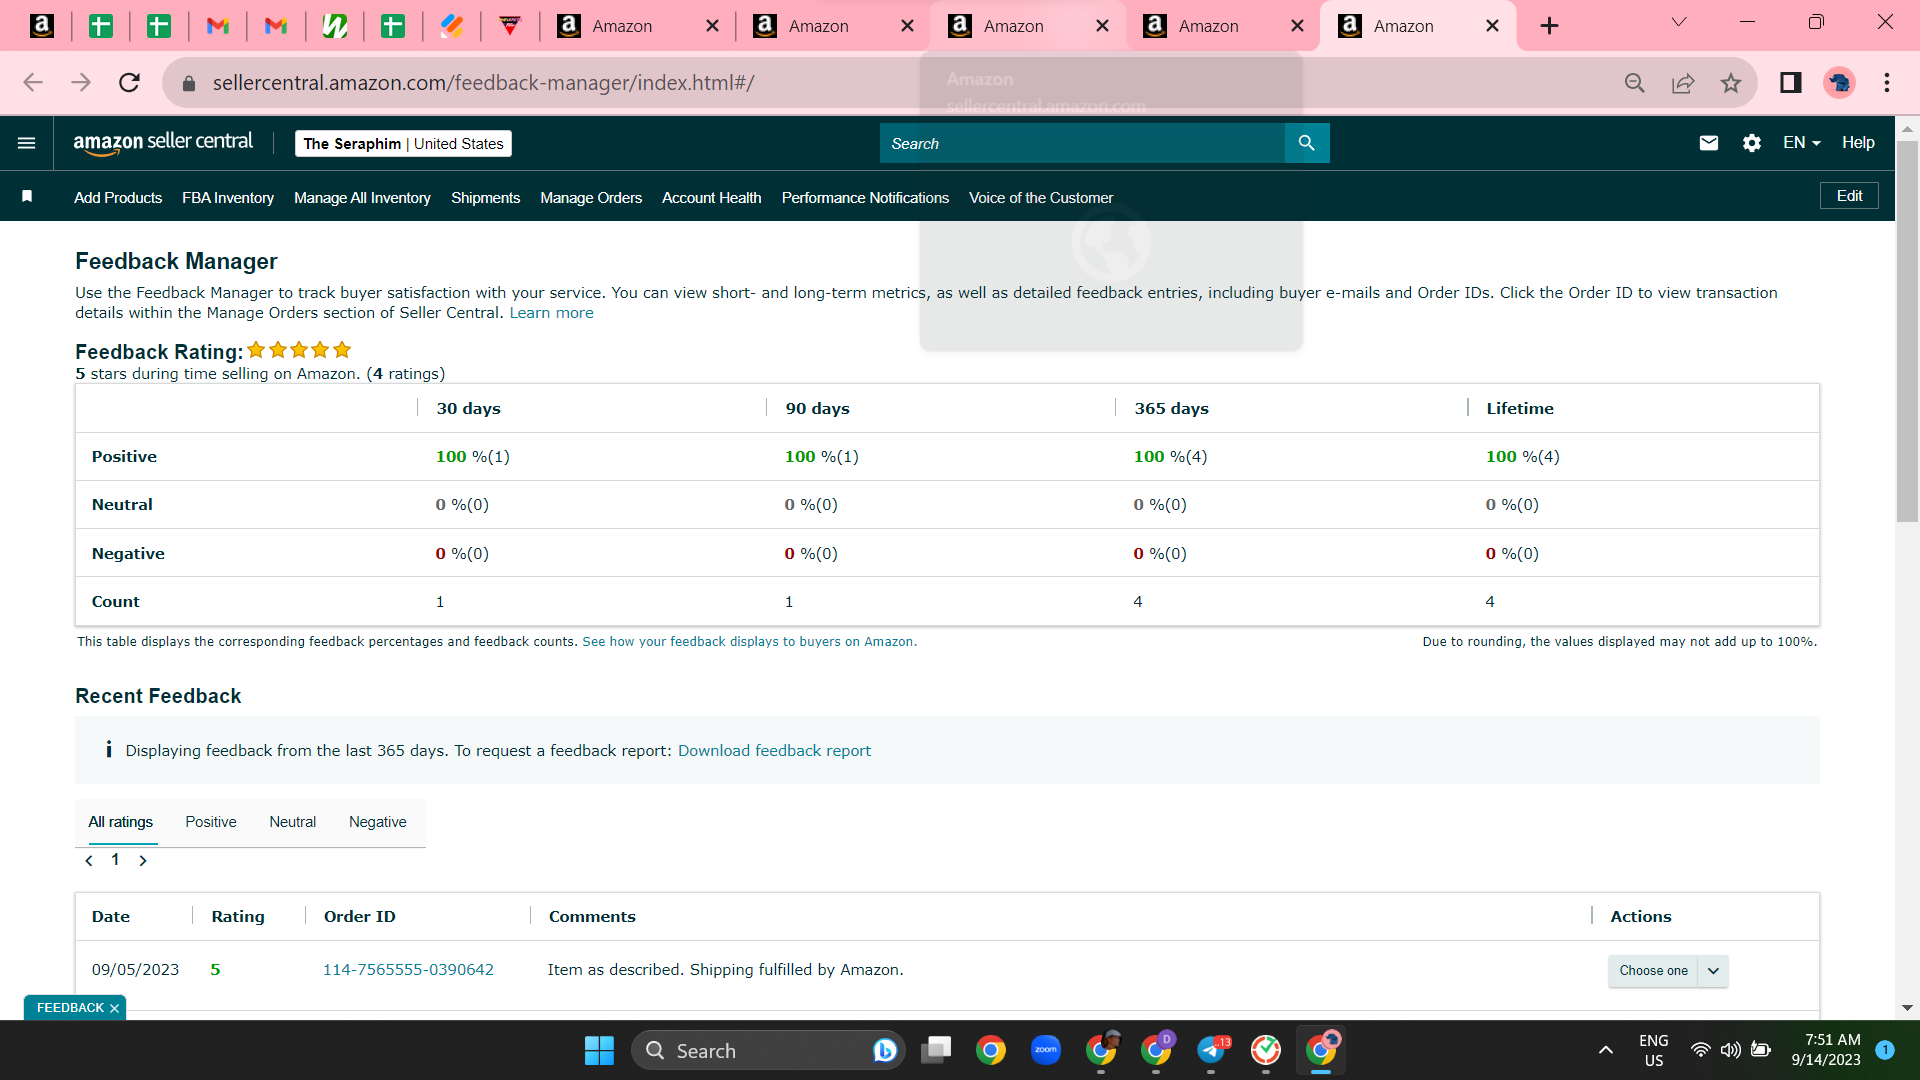This screenshot has height=1080, width=1920.
Task: Open Manage Orders
Action: [x=591, y=198]
